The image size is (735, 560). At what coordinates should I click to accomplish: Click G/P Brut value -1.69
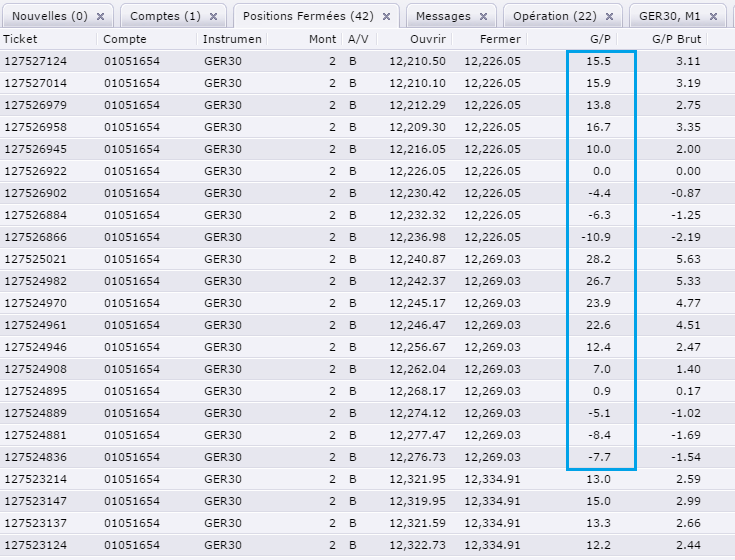[686, 435]
